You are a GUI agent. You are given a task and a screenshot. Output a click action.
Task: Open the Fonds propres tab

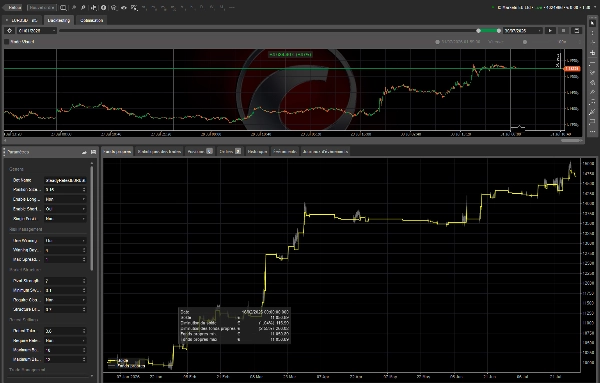[x=117, y=152]
